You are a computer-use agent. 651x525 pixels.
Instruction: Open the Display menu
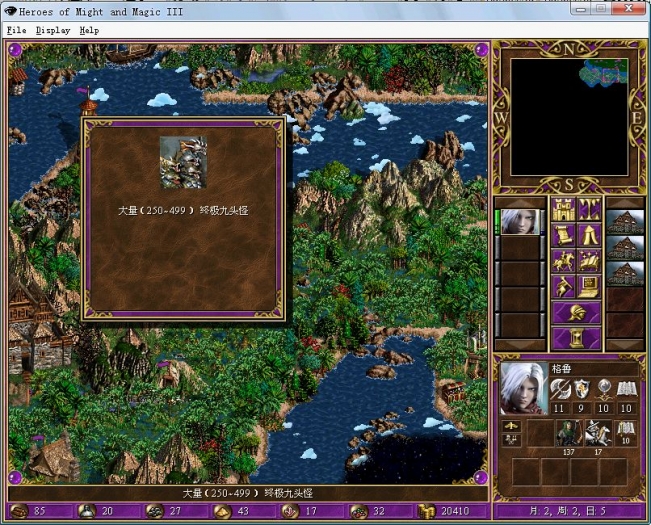pyautogui.click(x=53, y=30)
